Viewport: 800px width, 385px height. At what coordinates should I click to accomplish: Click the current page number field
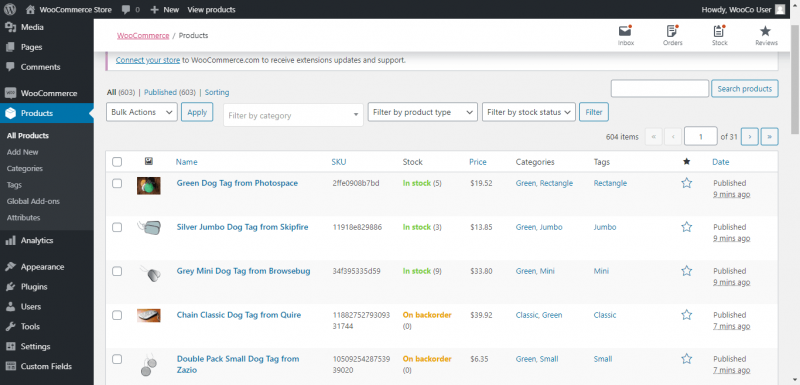tap(701, 137)
